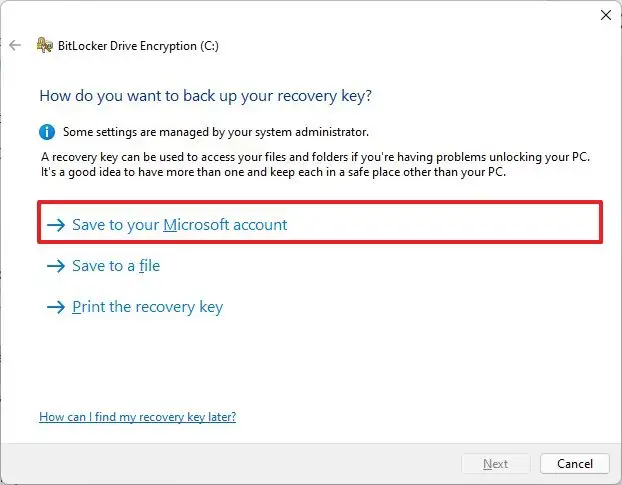Click the back arrow in the wizard header
Image resolution: width=622 pixels, height=485 pixels.
(x=15, y=45)
